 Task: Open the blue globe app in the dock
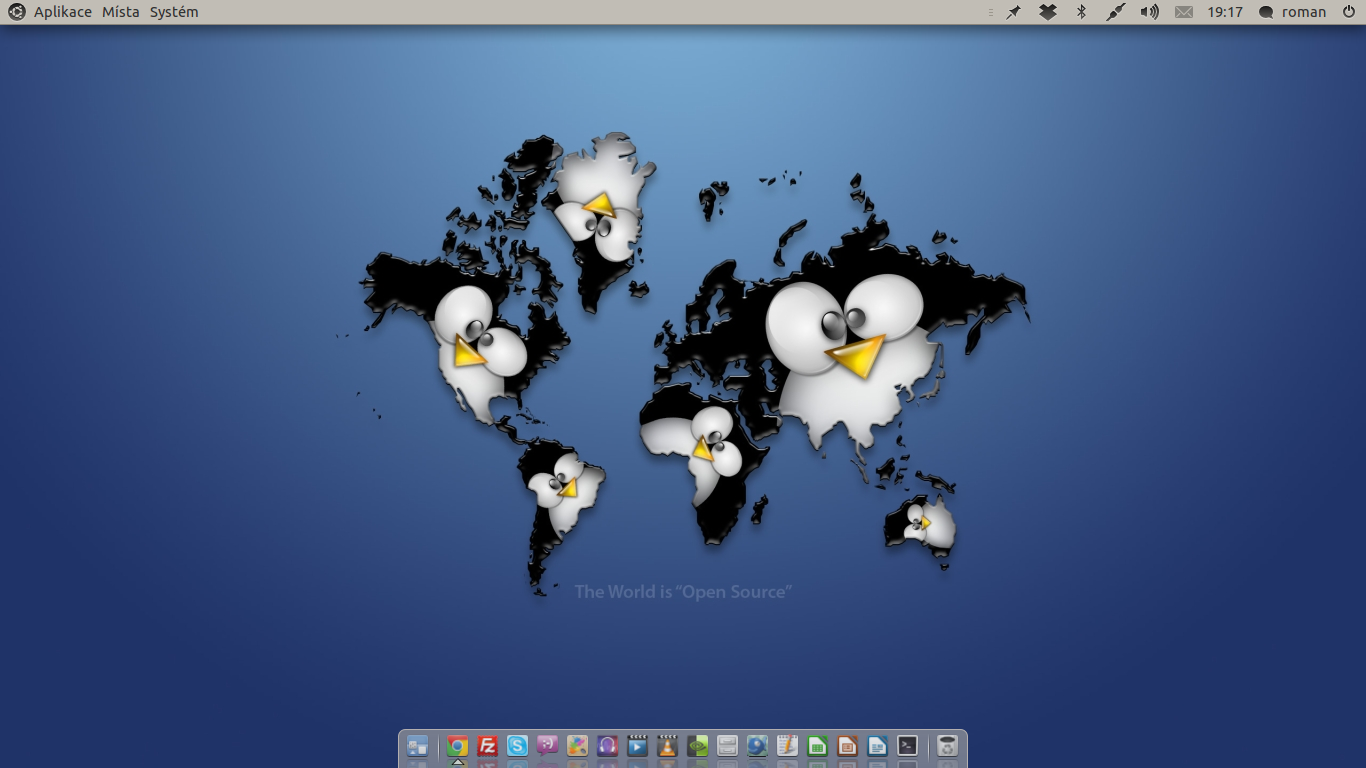(x=757, y=746)
